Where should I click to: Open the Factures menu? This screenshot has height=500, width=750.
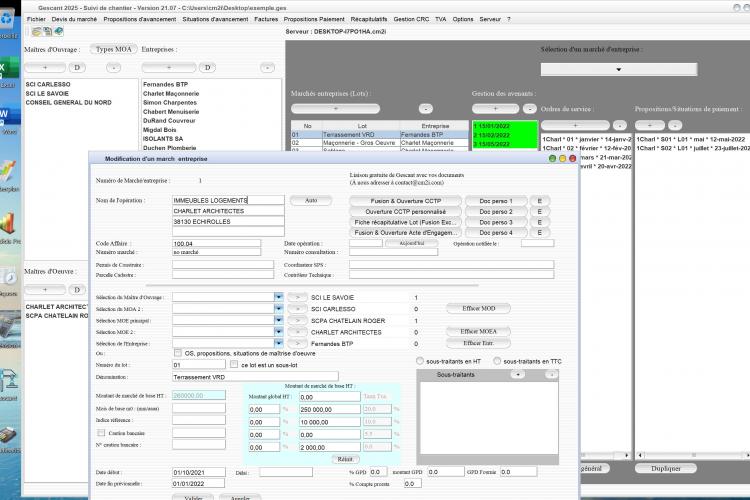(266, 19)
